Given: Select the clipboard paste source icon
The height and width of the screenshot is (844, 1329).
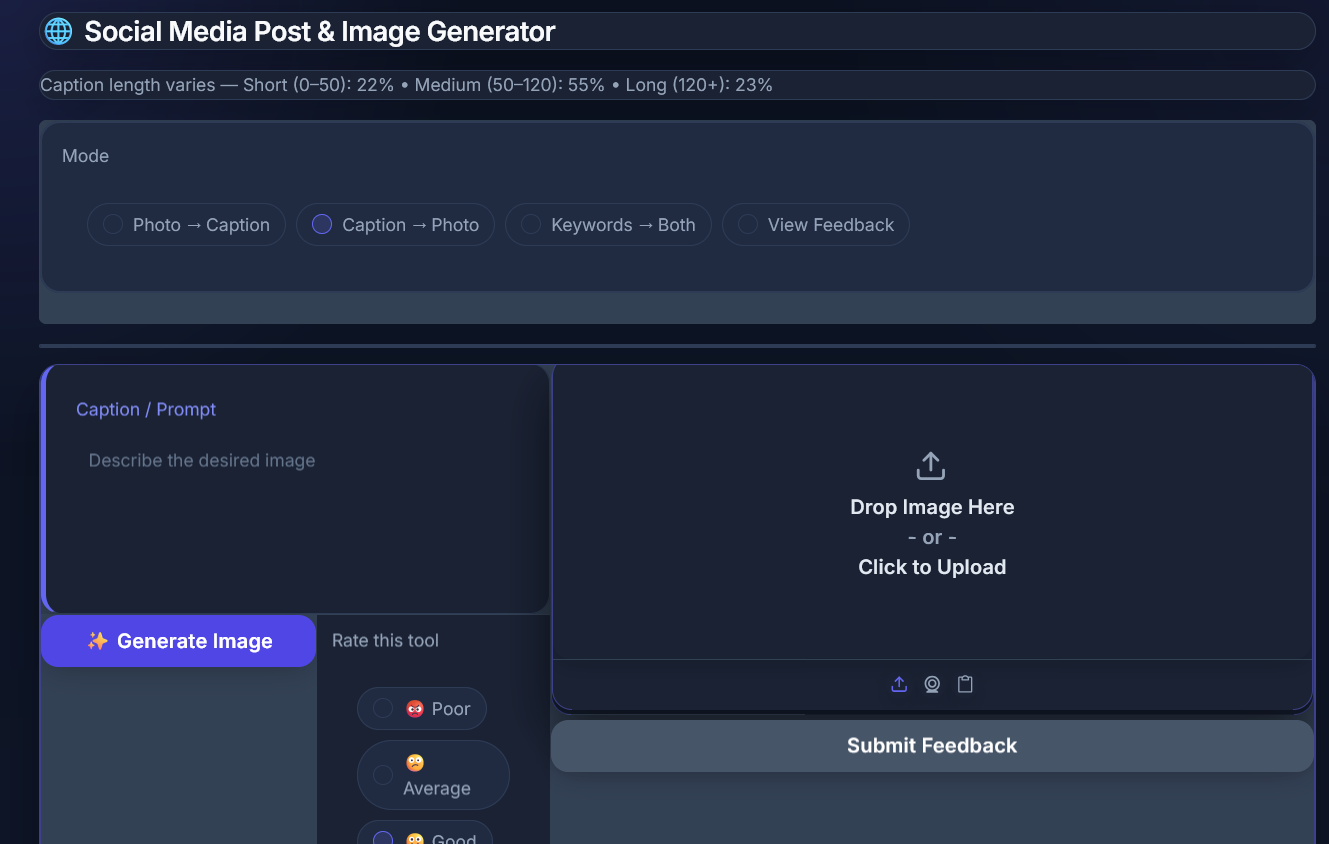Looking at the screenshot, I should click(x=965, y=684).
